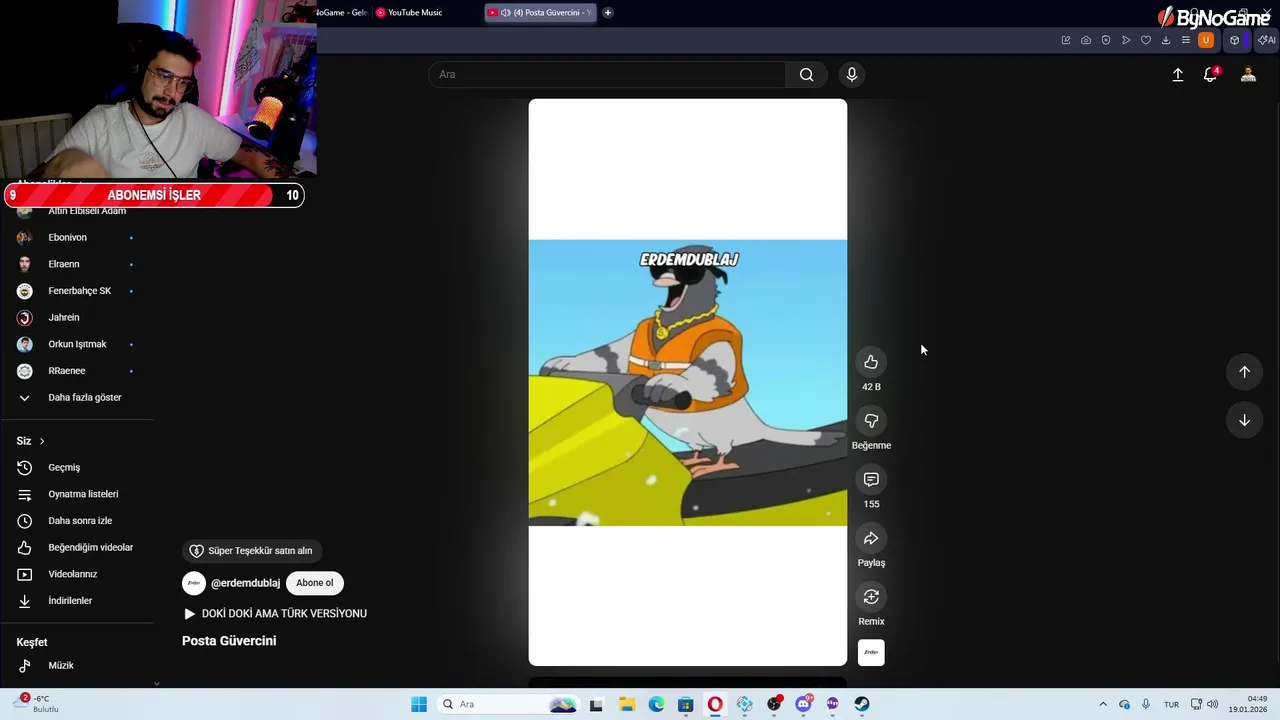
Task: Open the YouTube upload arrow button
Action: click(1178, 75)
